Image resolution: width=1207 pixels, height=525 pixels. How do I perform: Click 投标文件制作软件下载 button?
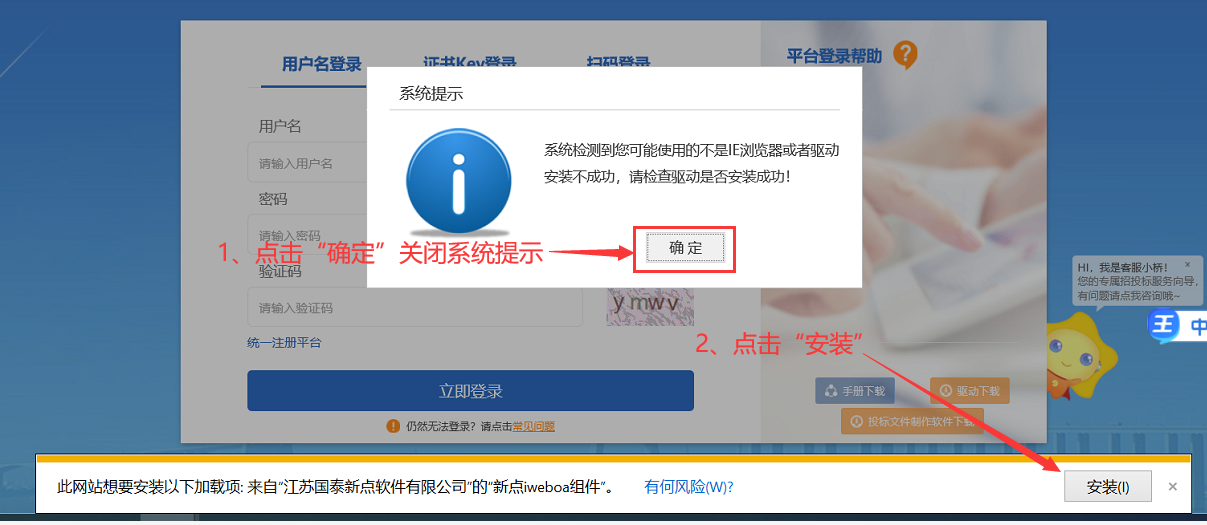[x=912, y=421]
